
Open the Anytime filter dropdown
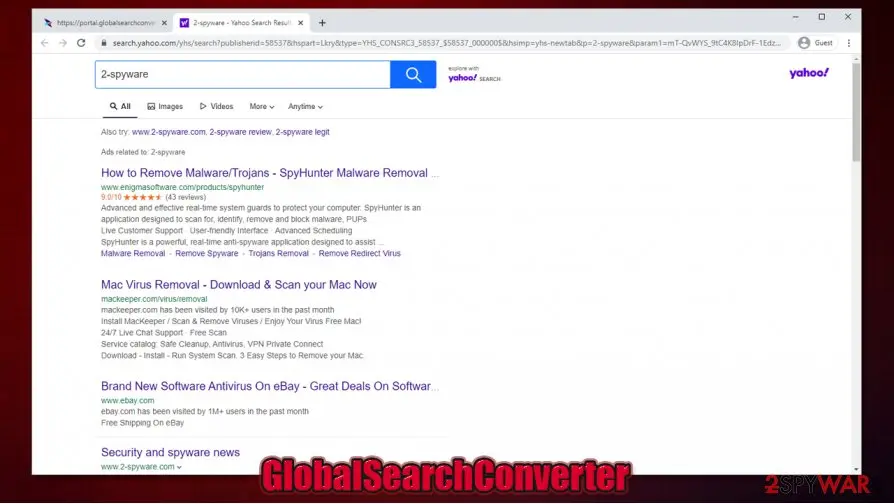coord(305,107)
